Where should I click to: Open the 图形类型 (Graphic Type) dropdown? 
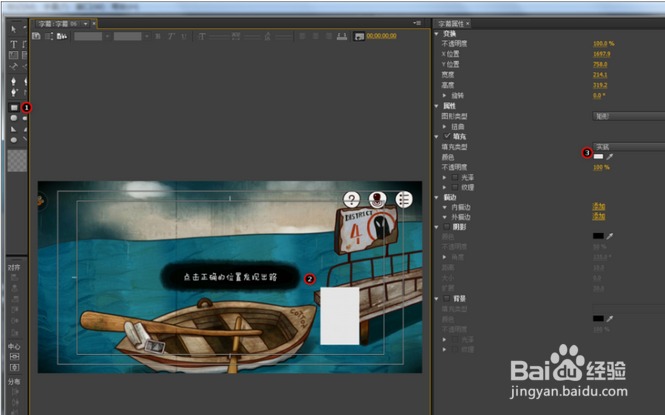(x=629, y=116)
